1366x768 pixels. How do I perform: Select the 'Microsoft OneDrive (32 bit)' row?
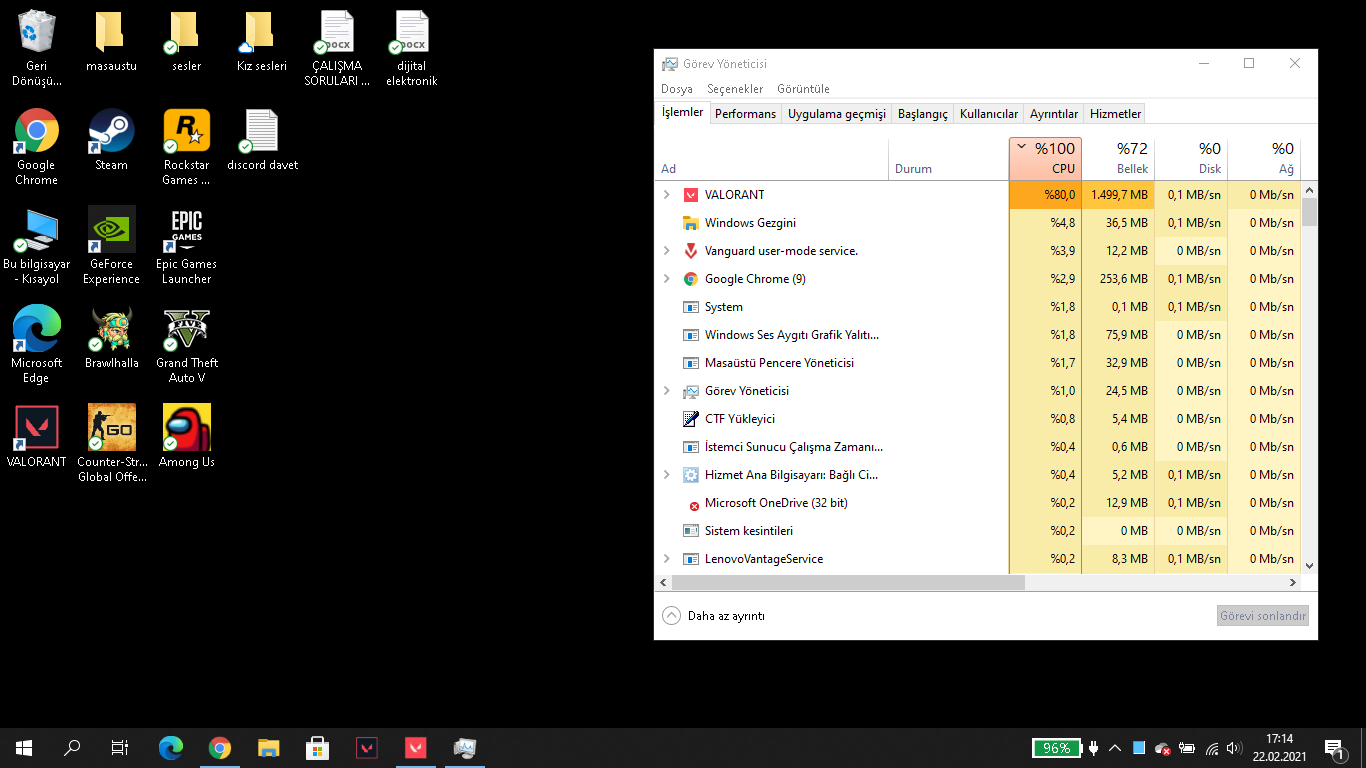(x=978, y=503)
